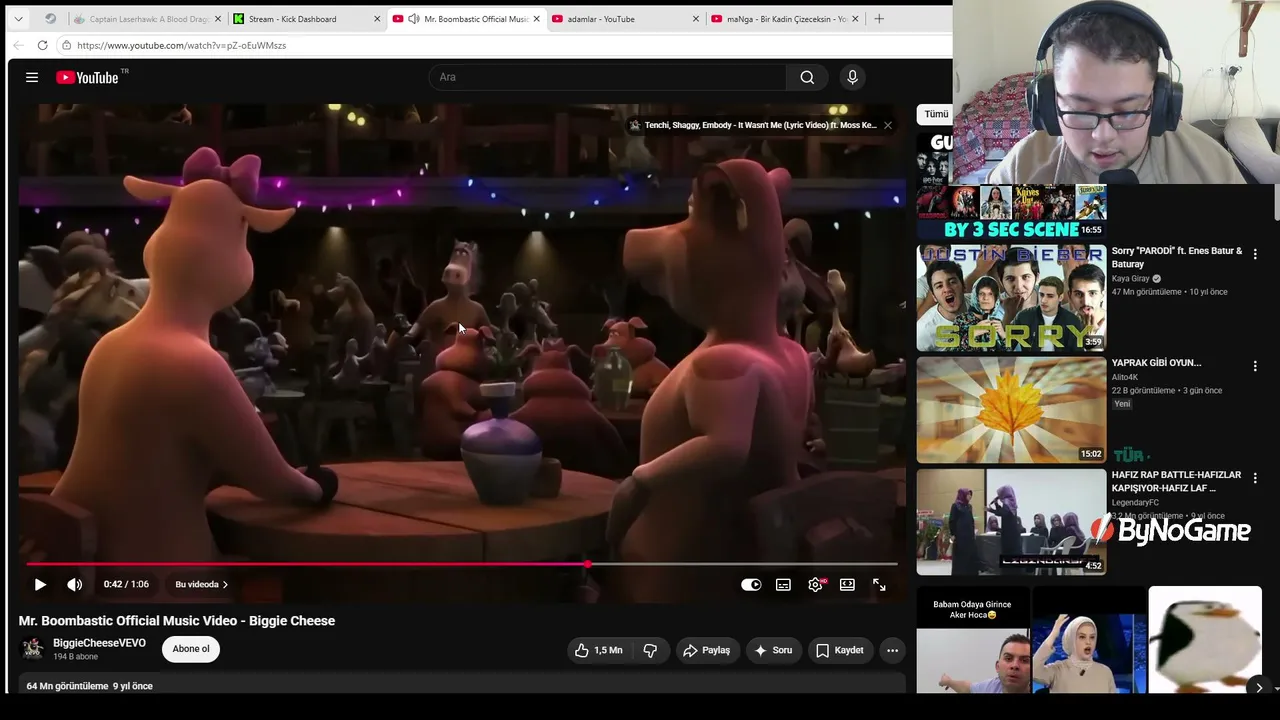Click the pinned tab next to the tab list

[50, 19]
